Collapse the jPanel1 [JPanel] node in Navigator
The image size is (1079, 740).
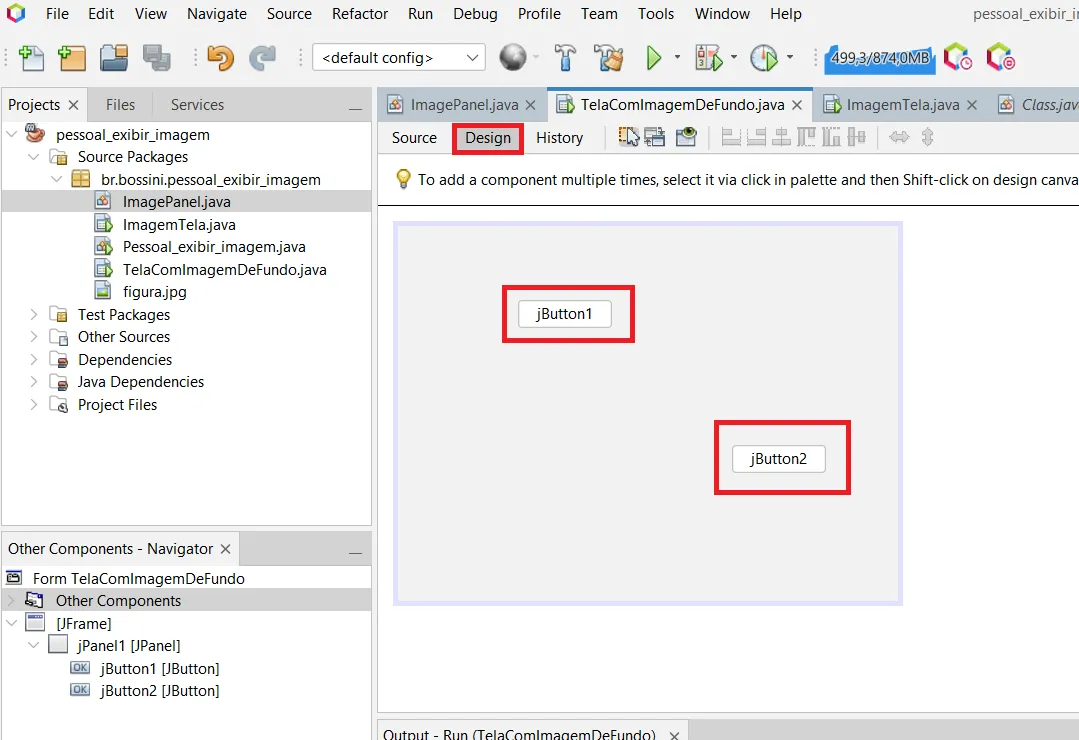point(33,646)
